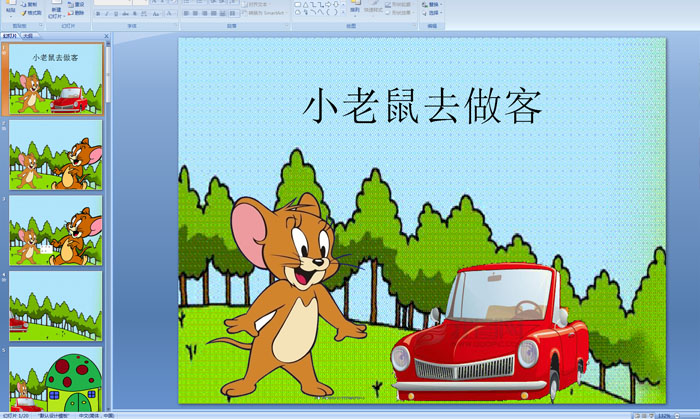This screenshot has width=700, height=419.
Task: Select slide 2 thumbnail with two mice
Action: pyautogui.click(x=56, y=155)
